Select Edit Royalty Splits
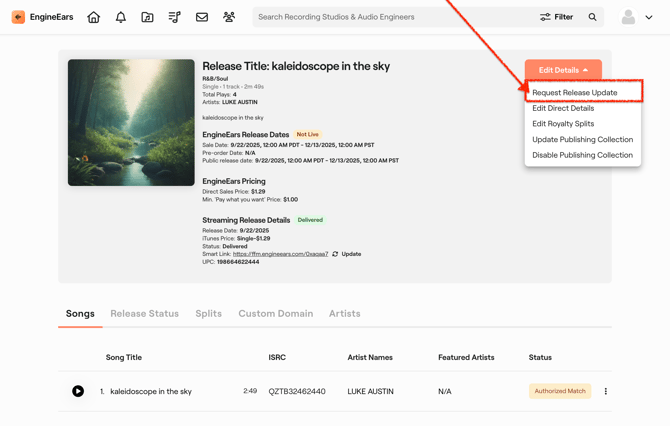670x426 pixels. [x=563, y=123]
